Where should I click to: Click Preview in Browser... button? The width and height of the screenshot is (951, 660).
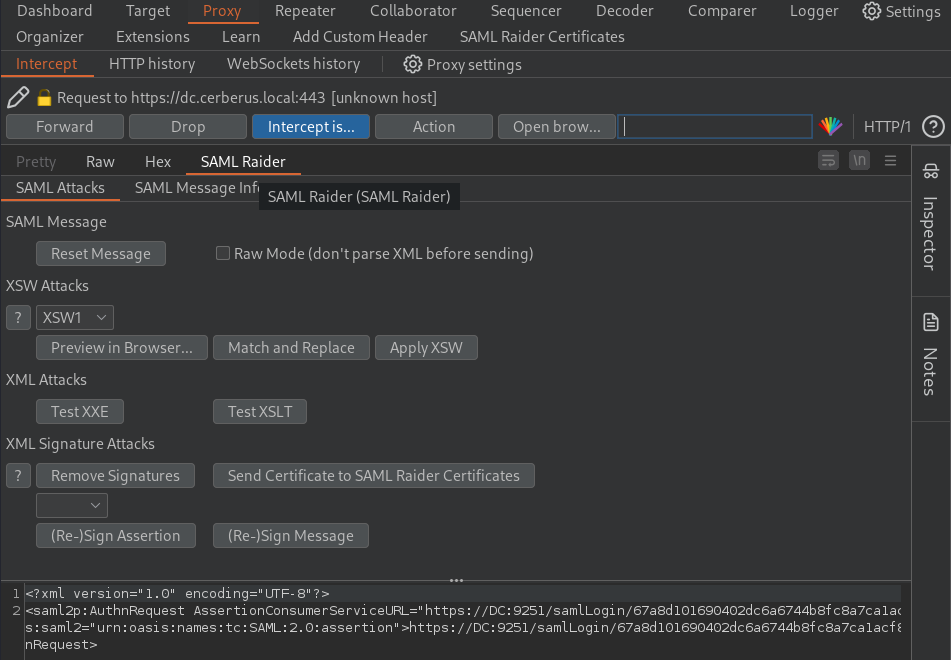point(122,348)
